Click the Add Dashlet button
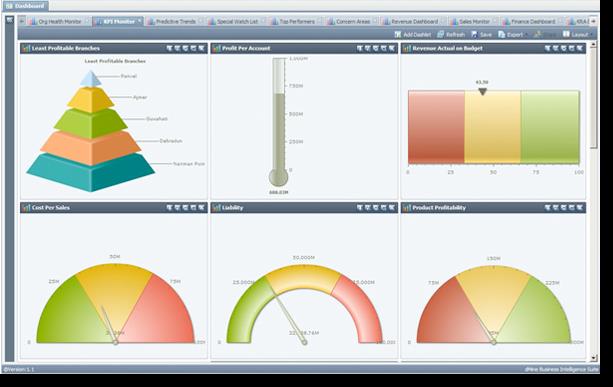The height and width of the screenshot is (387, 613). (x=413, y=34)
